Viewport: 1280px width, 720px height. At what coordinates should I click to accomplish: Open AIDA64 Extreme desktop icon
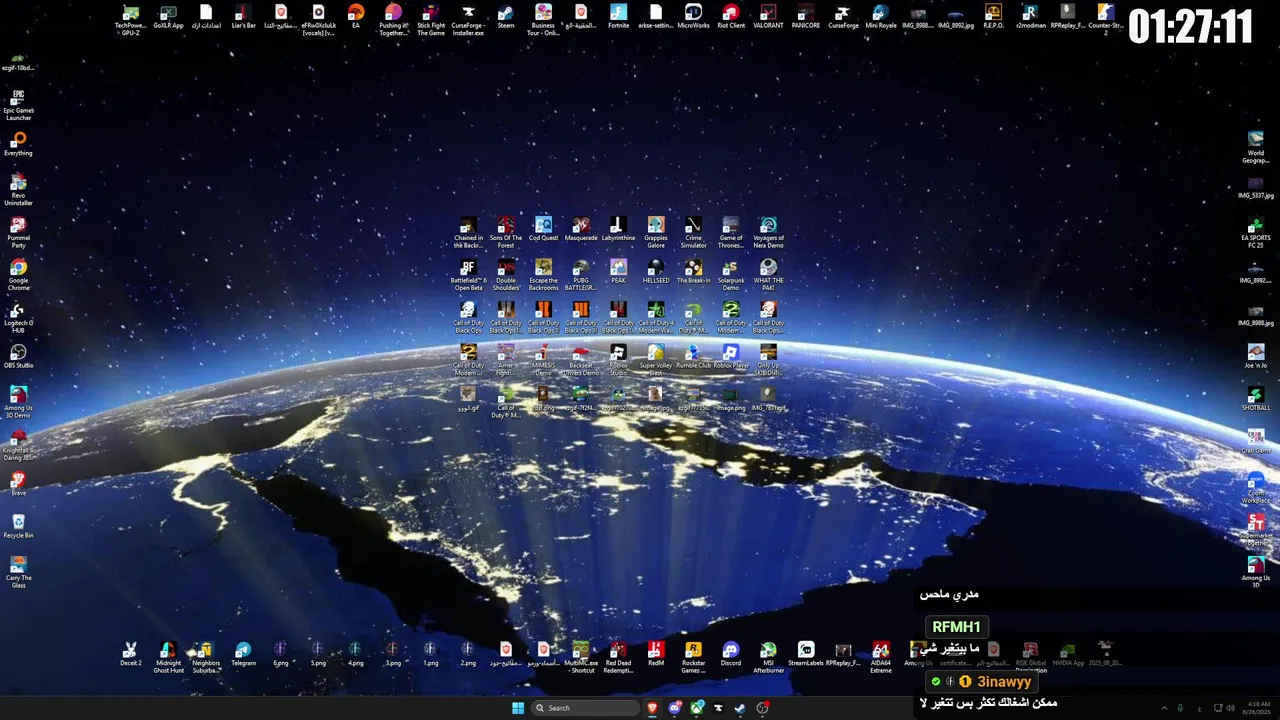click(x=881, y=657)
